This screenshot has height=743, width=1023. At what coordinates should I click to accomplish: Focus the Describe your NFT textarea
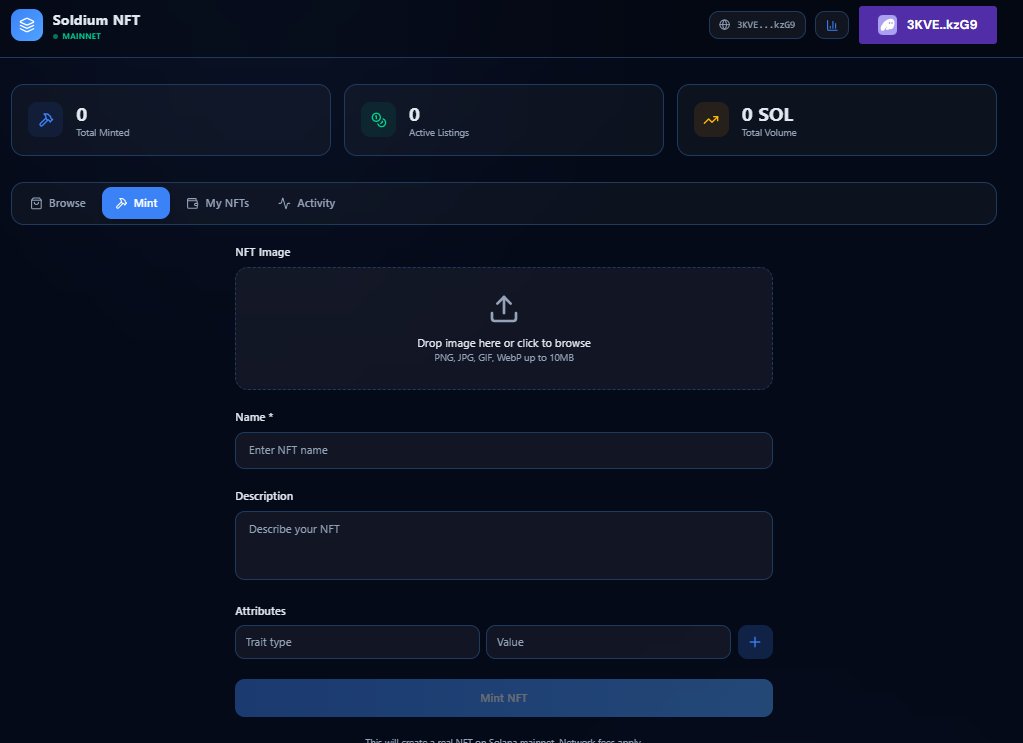[504, 545]
